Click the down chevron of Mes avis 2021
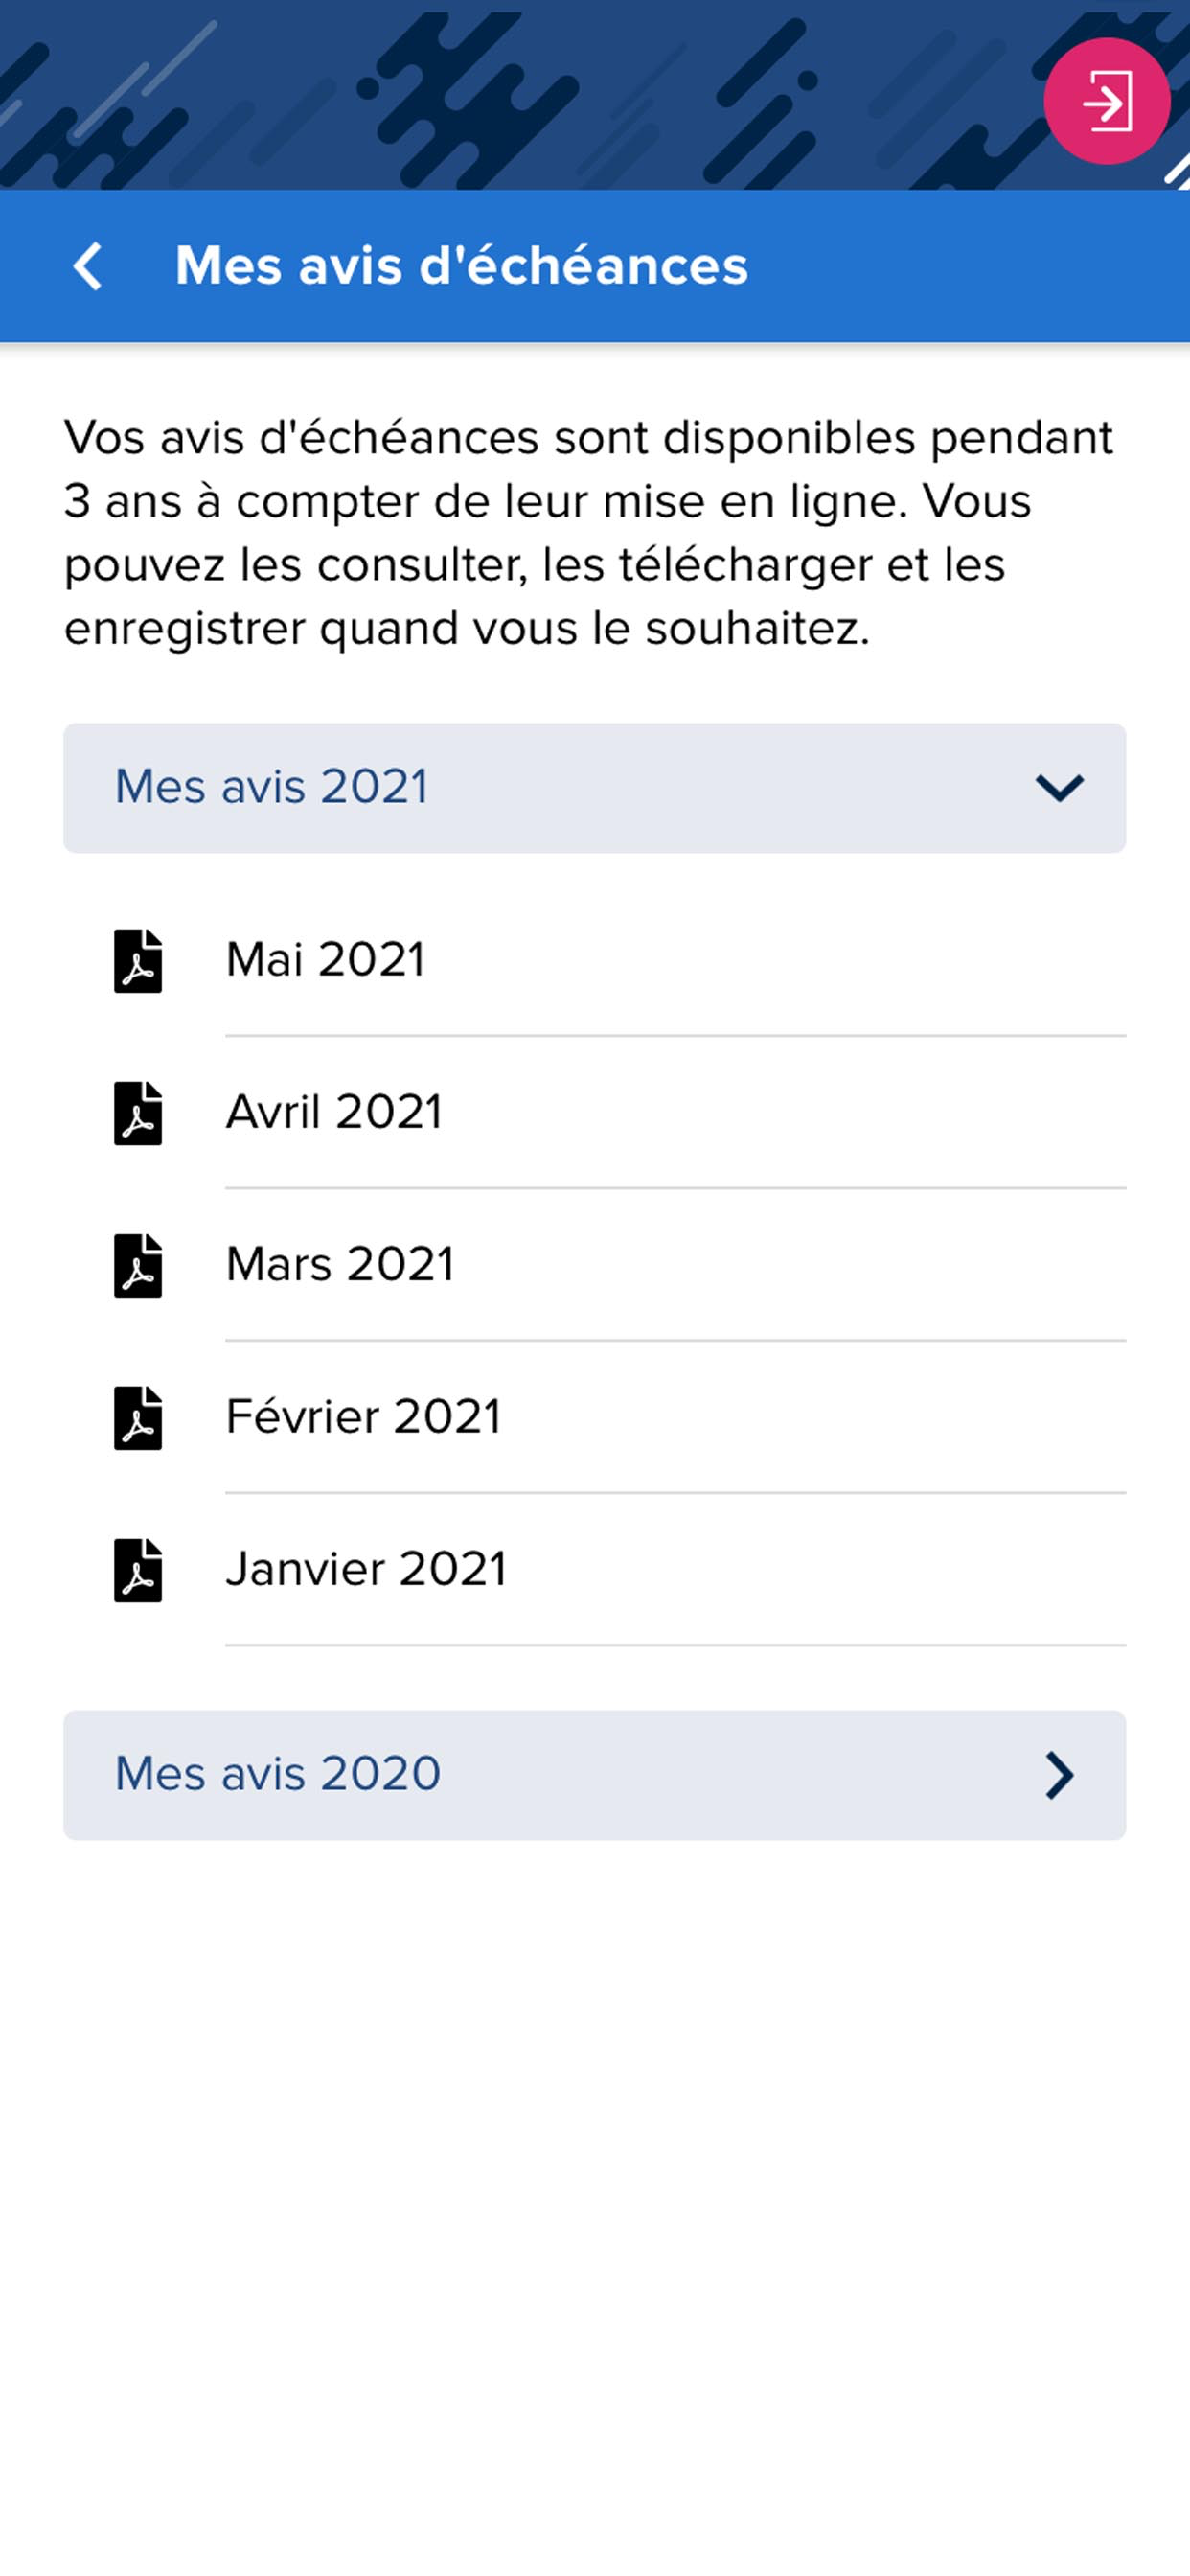The height and width of the screenshot is (2576, 1190). point(1059,788)
